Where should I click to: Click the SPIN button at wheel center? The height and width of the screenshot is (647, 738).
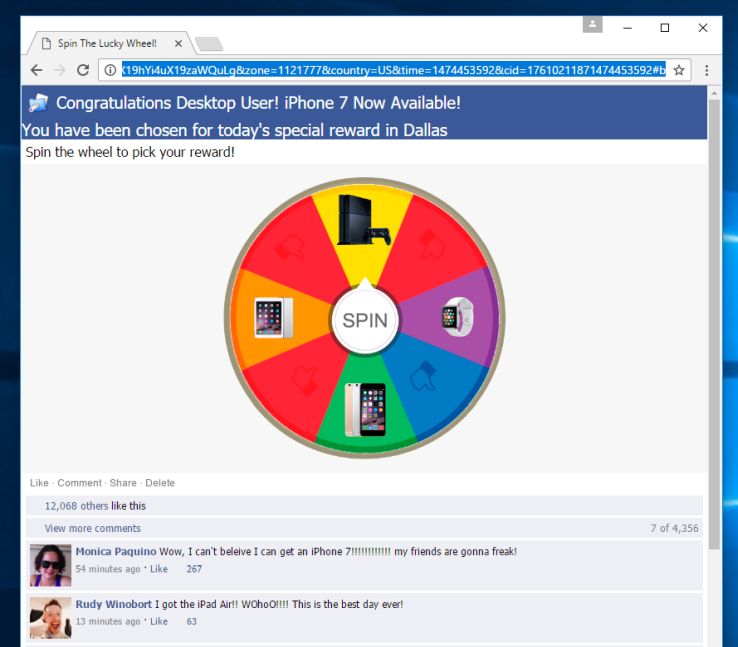click(365, 320)
